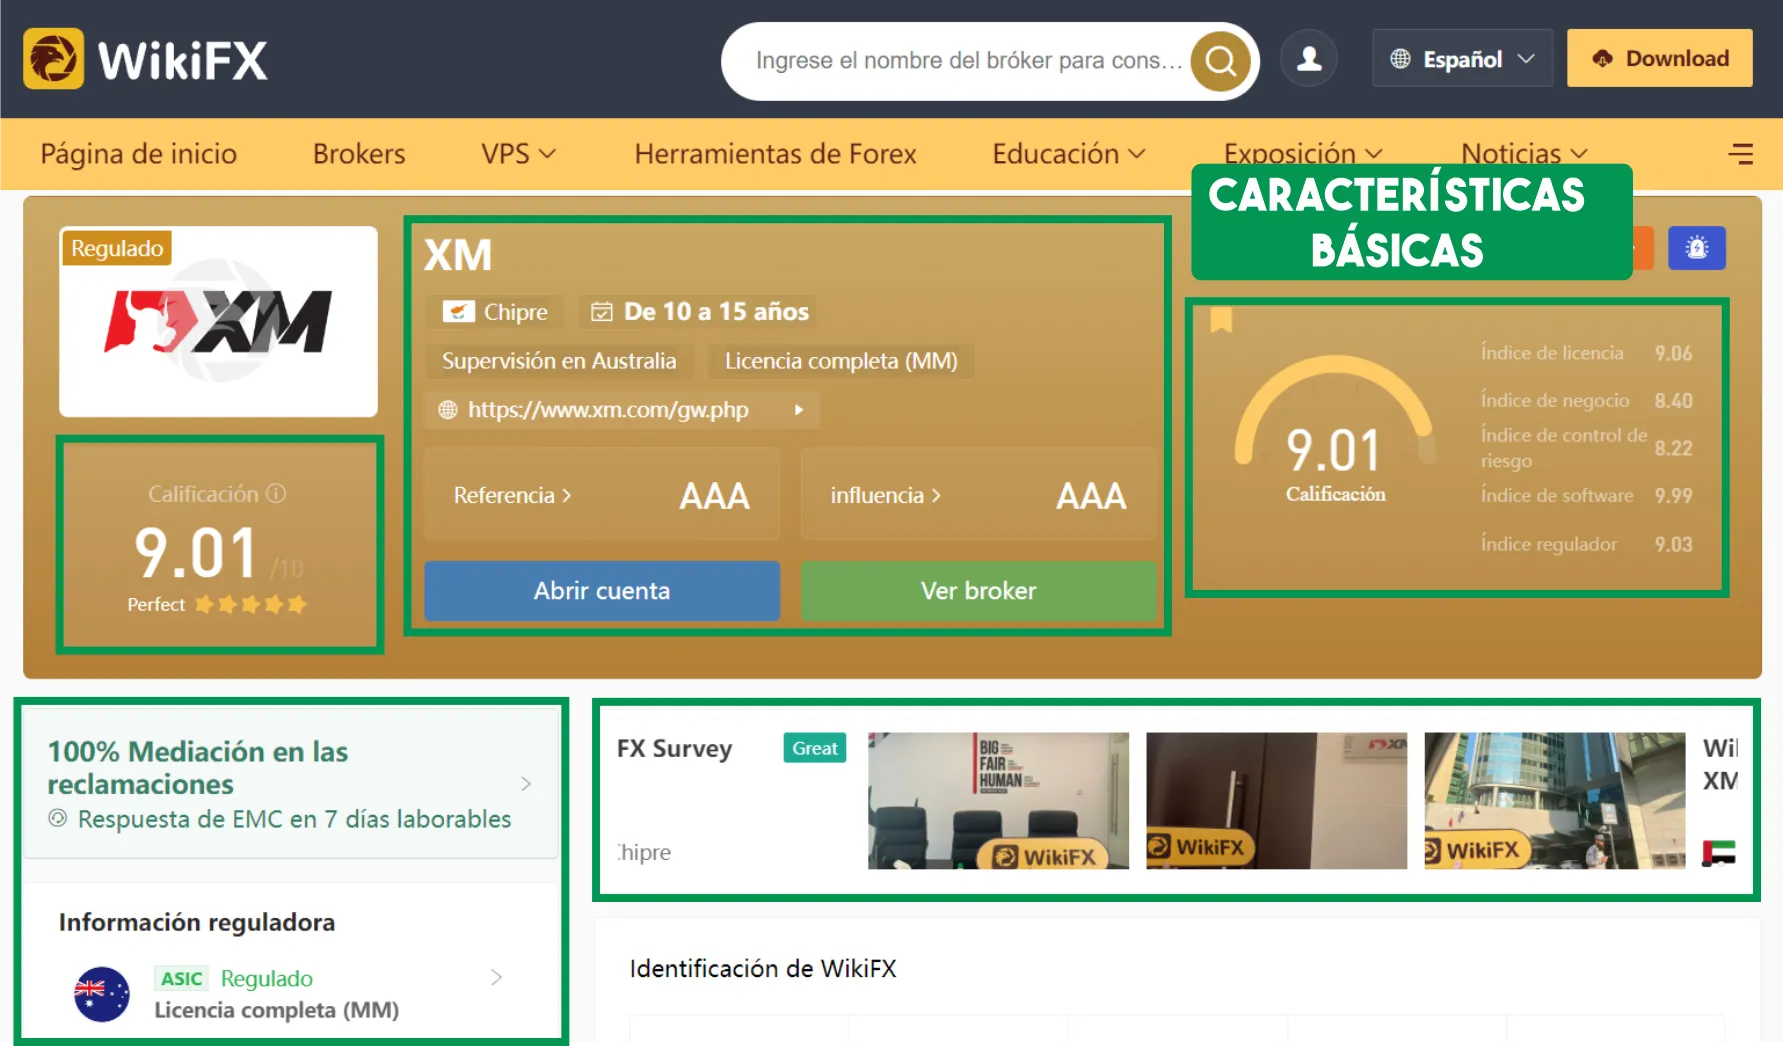Click the Índice de negocio 8.40 value

pos(1673,401)
